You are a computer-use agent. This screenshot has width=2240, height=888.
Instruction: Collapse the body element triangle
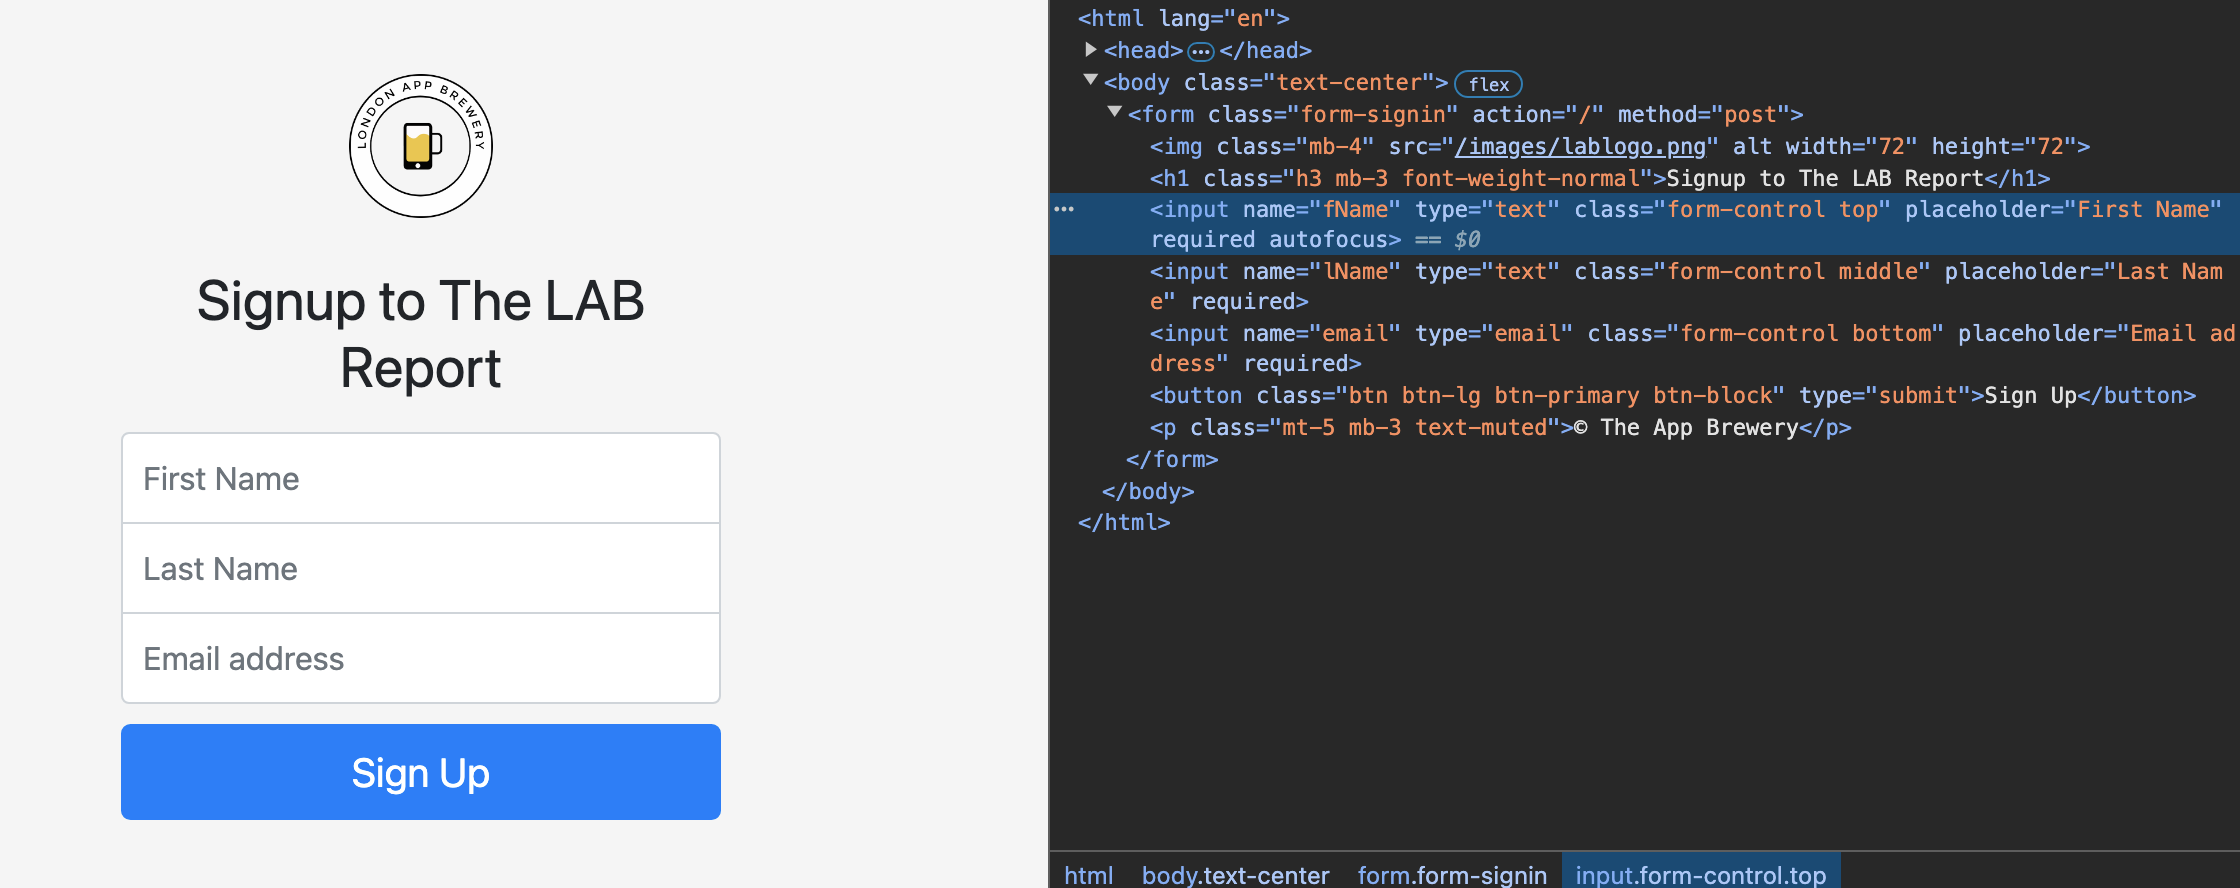[1091, 80]
